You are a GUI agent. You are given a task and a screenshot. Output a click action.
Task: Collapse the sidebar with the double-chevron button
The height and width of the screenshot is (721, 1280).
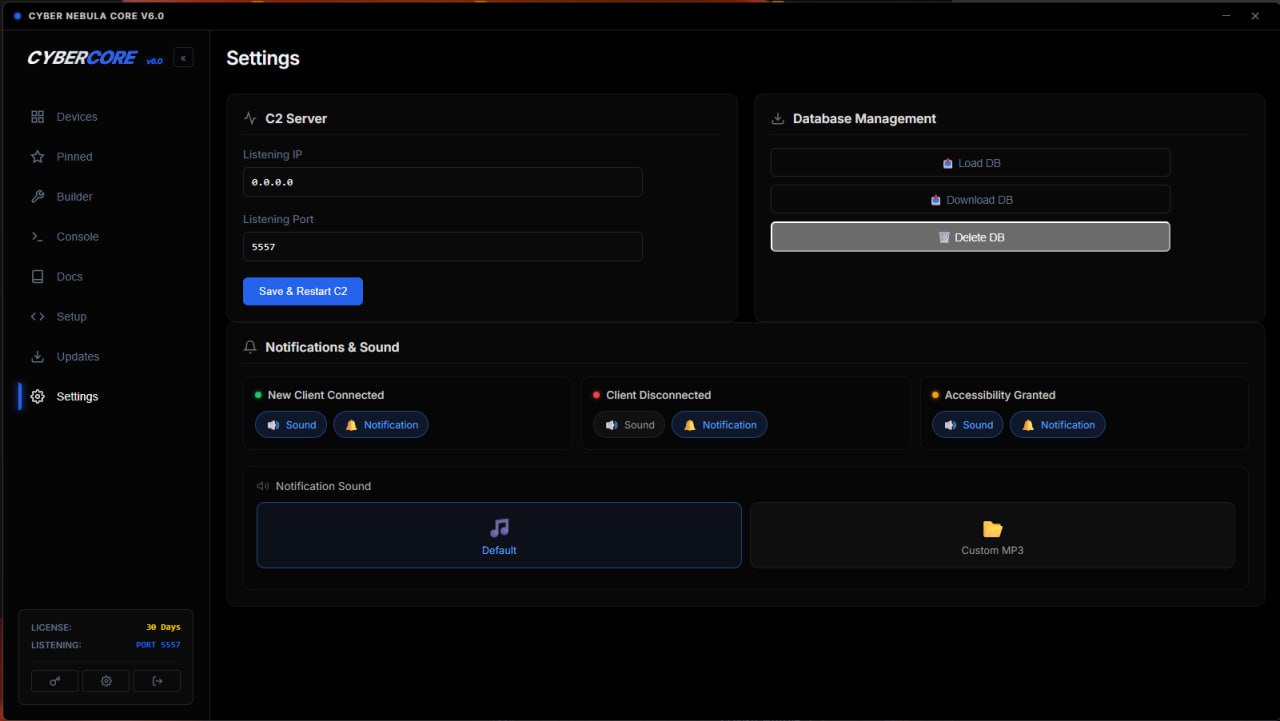(x=183, y=58)
